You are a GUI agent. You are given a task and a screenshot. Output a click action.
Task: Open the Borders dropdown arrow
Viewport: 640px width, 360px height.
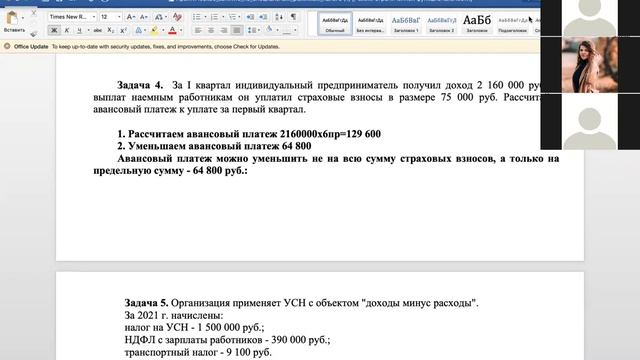295,30
